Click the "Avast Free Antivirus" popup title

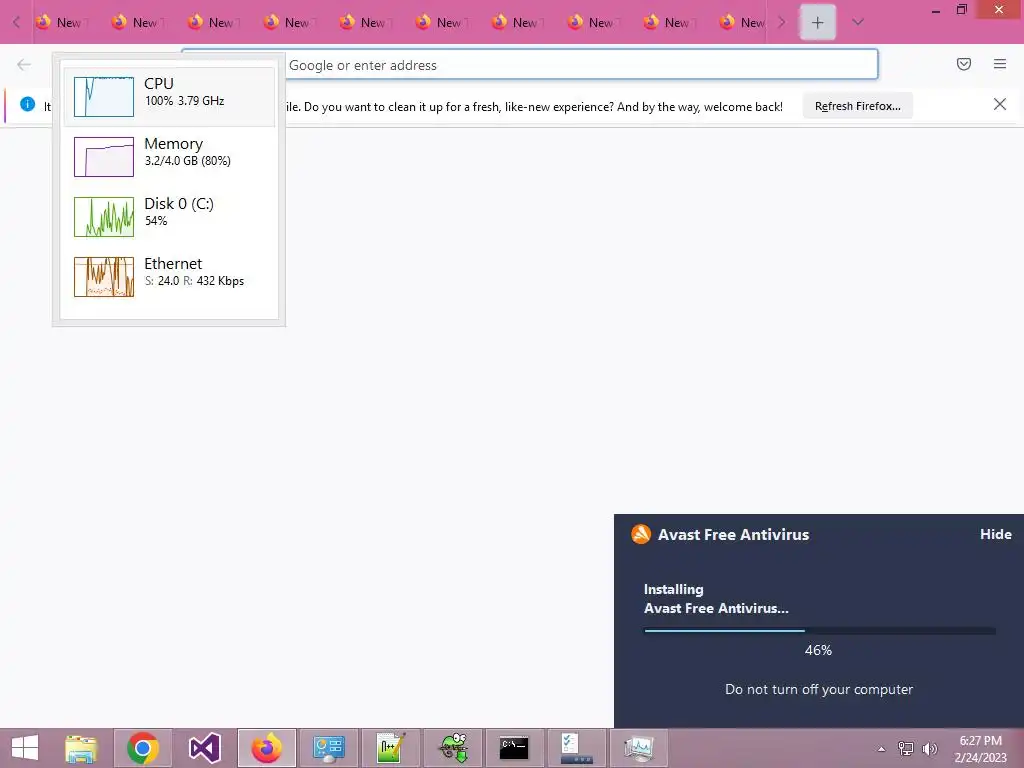click(733, 535)
